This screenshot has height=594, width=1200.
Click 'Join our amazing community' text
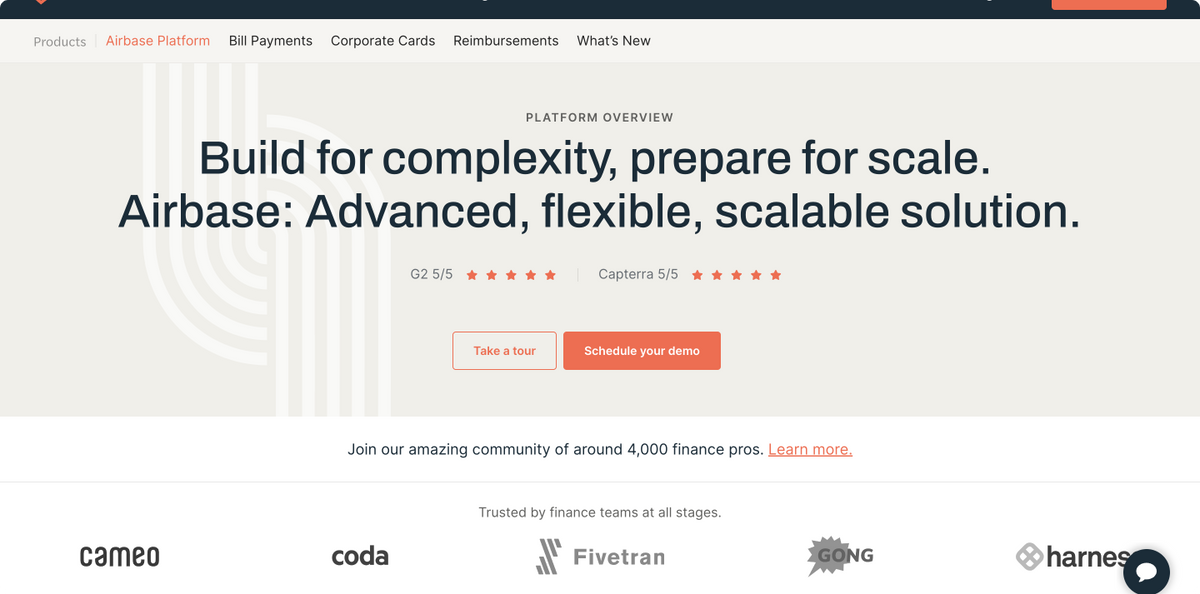click(556, 449)
